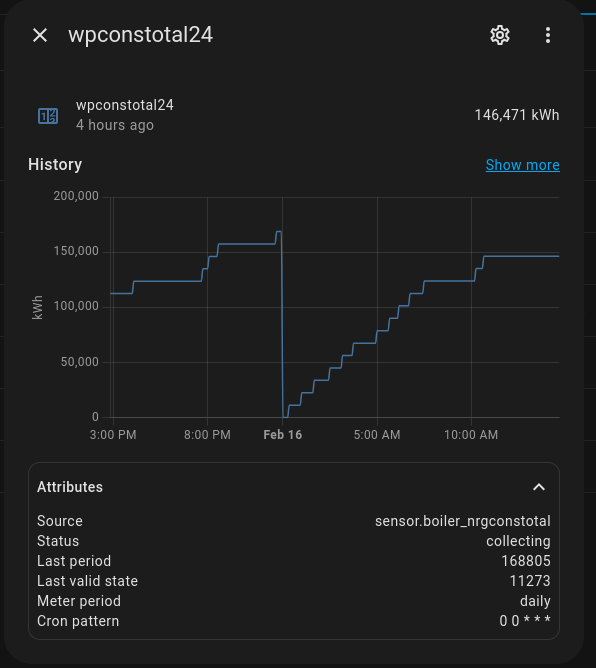Open entity settings gear
Image resolution: width=596 pixels, height=668 pixels.
[x=500, y=35]
